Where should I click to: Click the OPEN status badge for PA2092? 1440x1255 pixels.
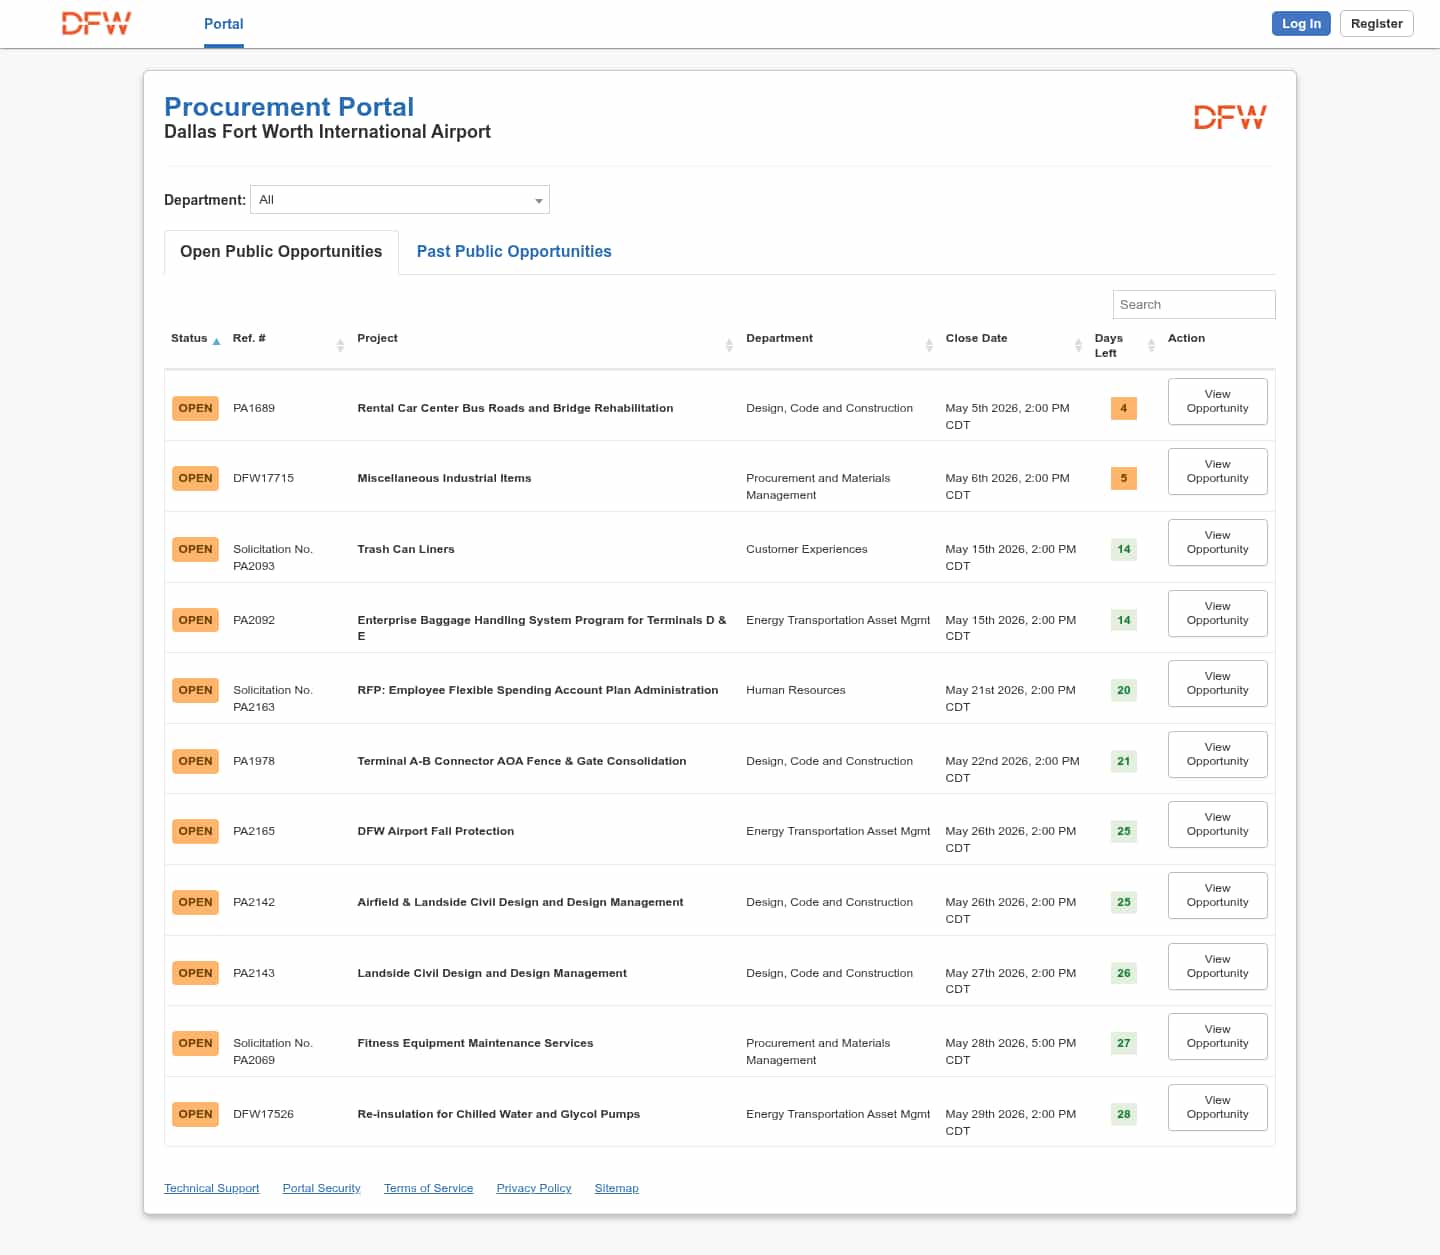(x=195, y=620)
